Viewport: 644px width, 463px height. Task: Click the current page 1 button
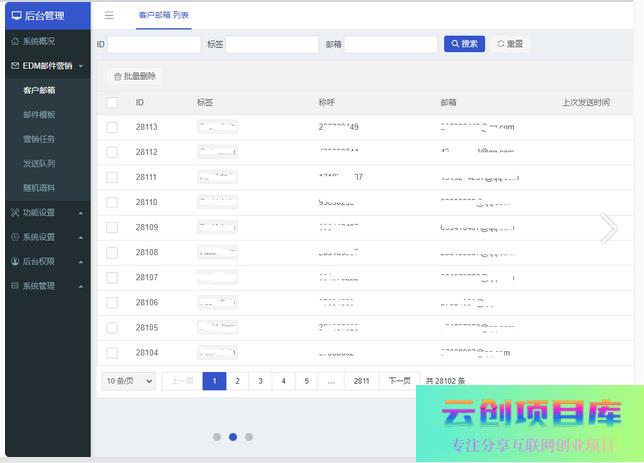click(x=214, y=381)
